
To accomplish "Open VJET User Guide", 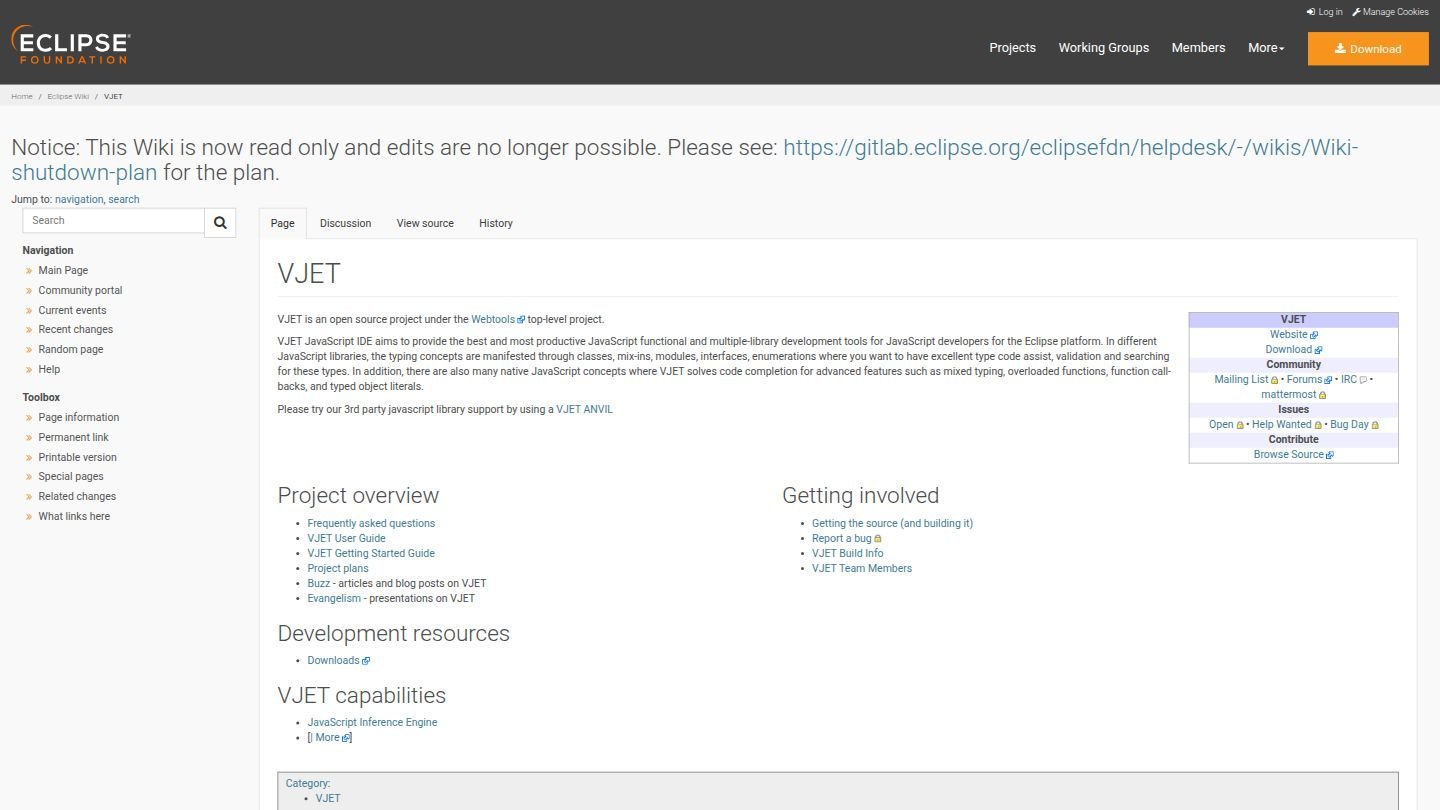I will 346,538.
